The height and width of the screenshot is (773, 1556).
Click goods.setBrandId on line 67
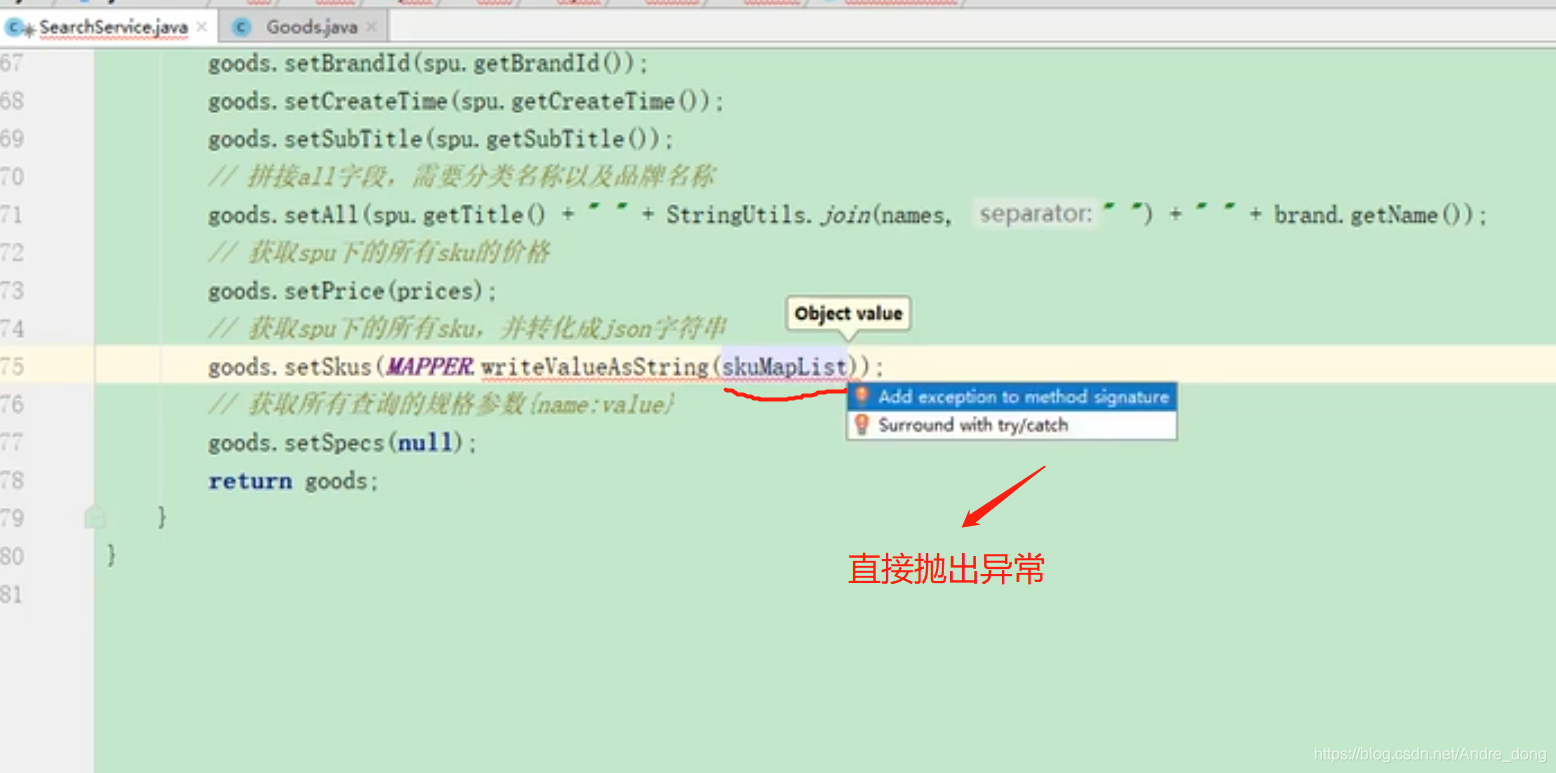(x=309, y=64)
